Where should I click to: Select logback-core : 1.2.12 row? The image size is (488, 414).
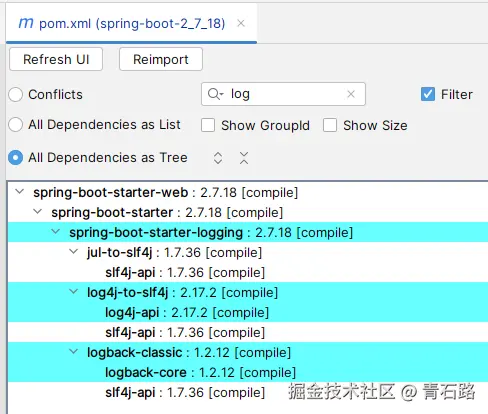[248, 372]
